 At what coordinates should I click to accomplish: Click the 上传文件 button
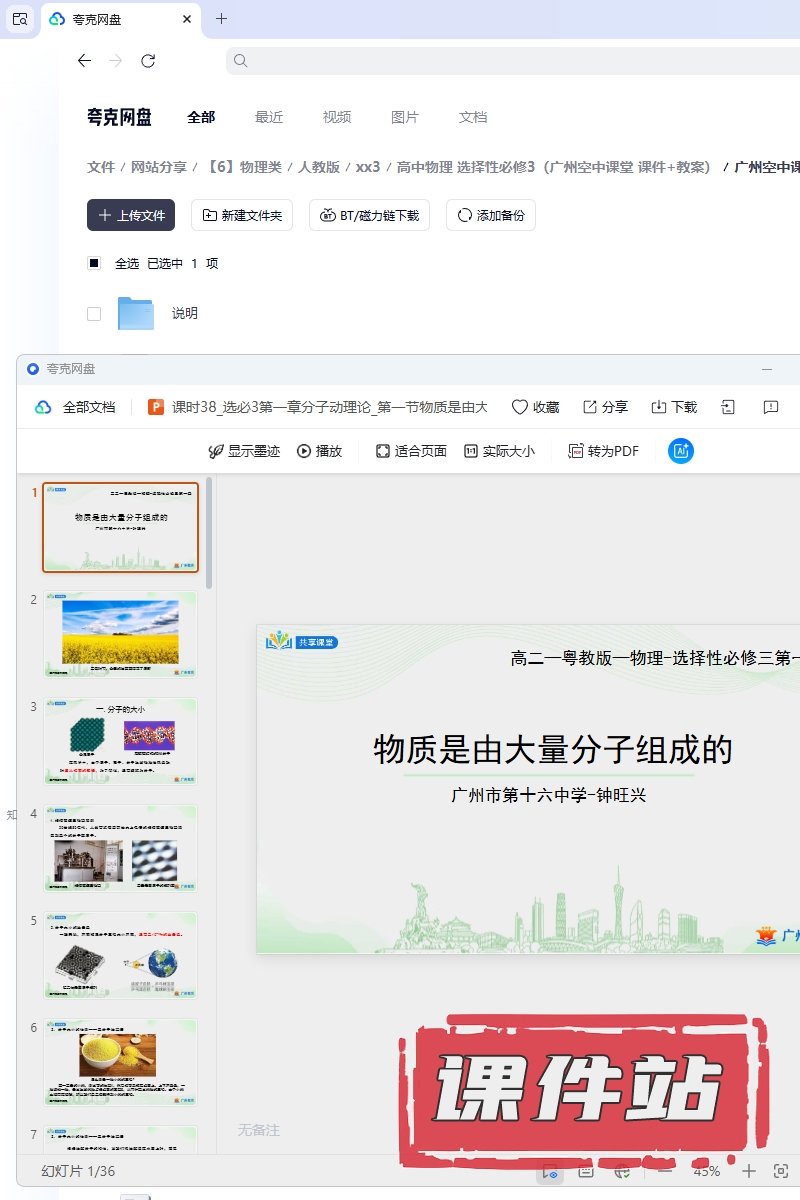(131, 215)
